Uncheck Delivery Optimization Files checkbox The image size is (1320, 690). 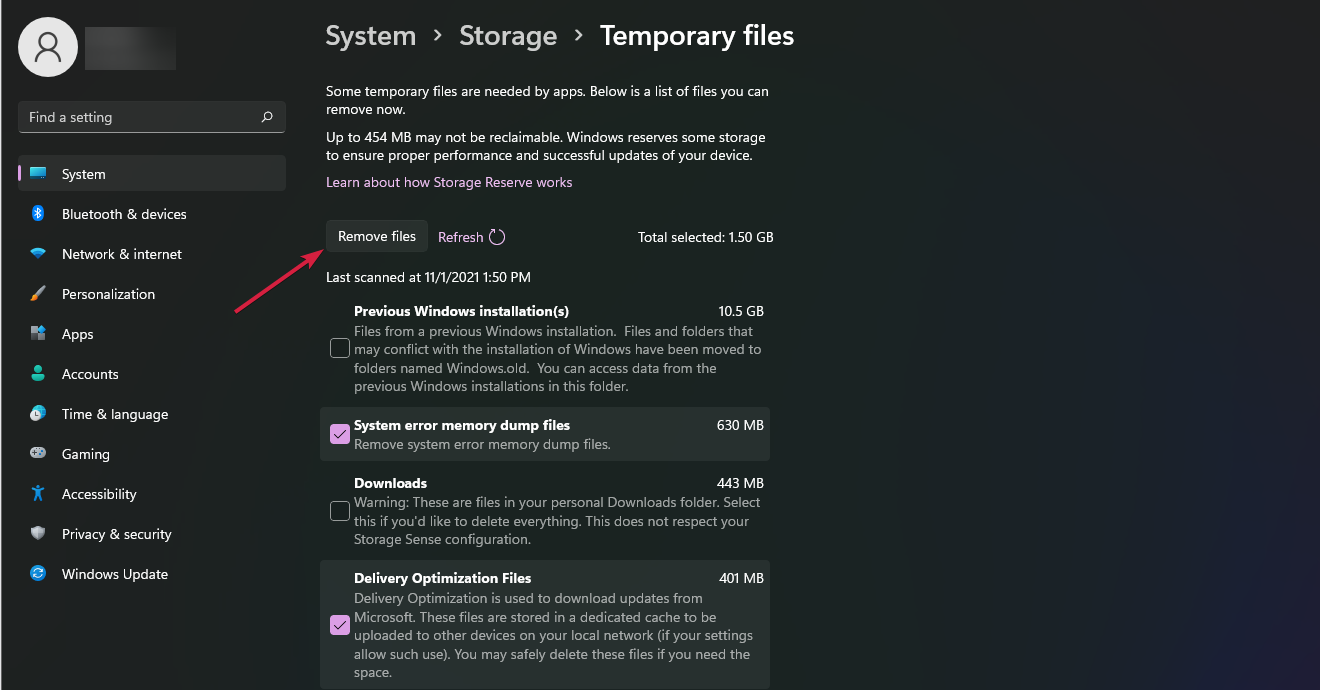(x=340, y=625)
